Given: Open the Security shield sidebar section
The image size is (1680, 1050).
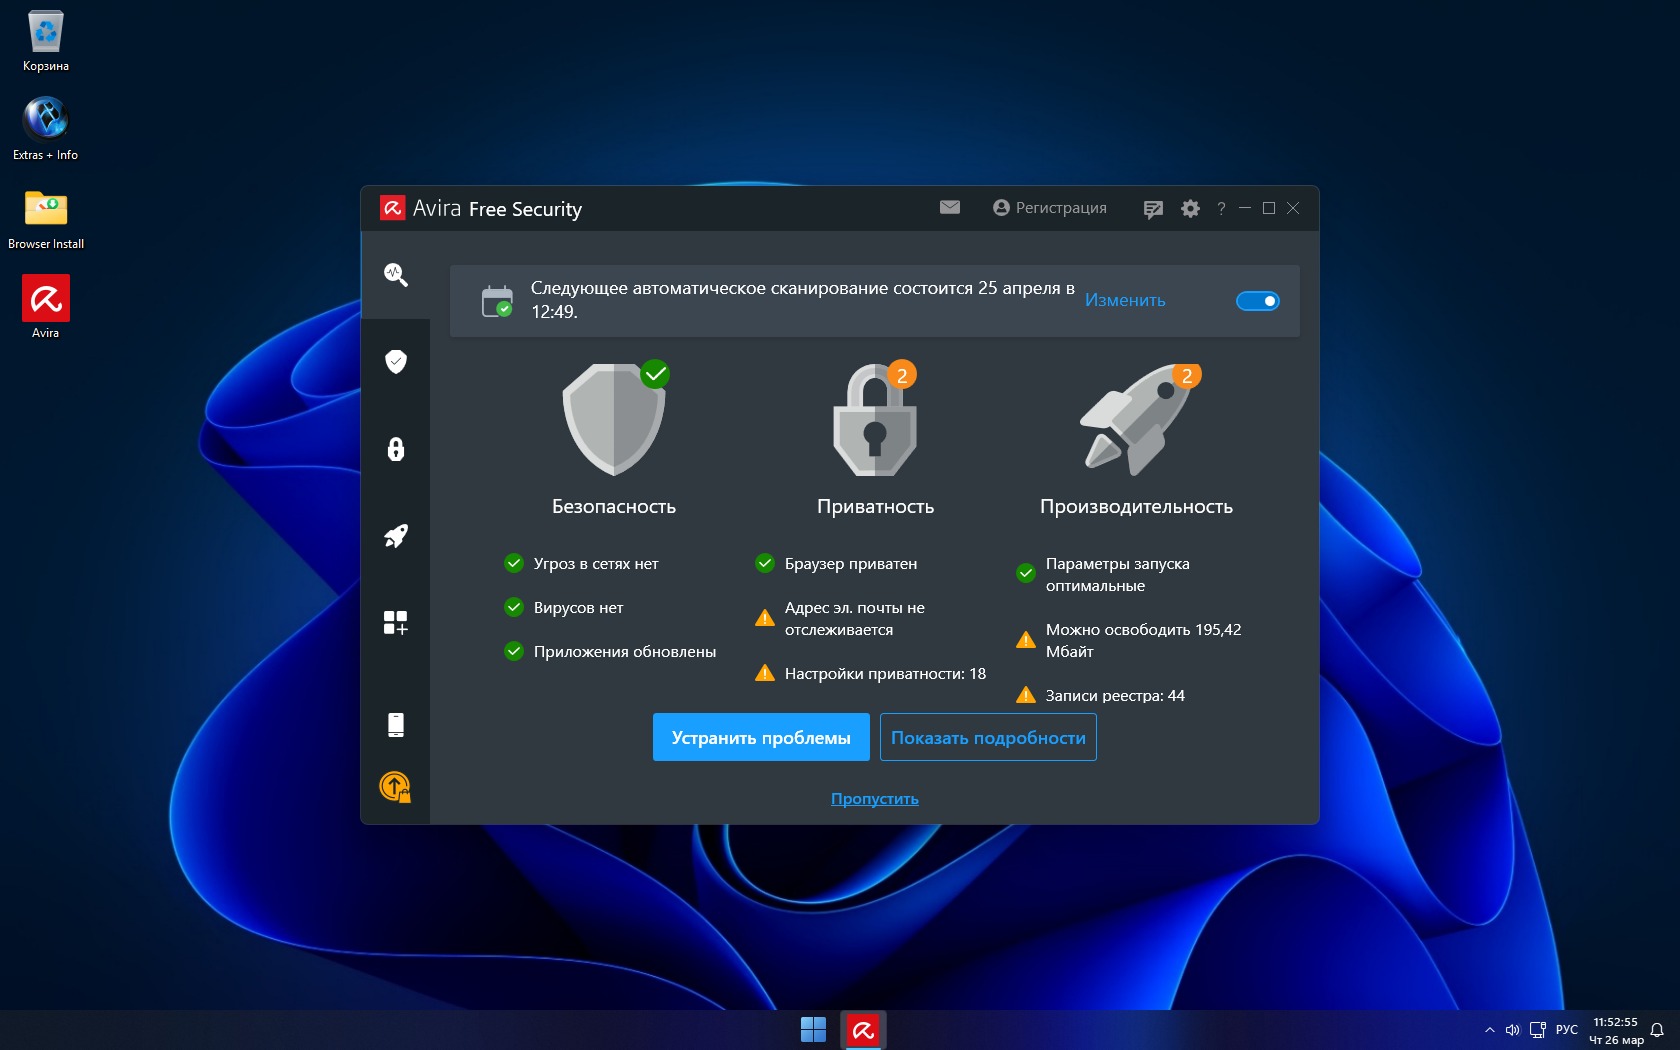Looking at the screenshot, I should [x=395, y=361].
